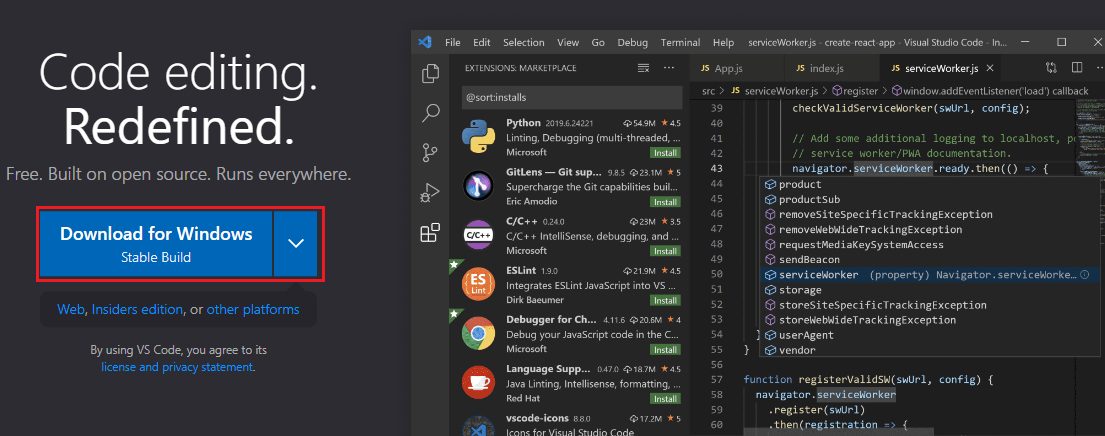Image resolution: width=1105 pixels, height=436 pixels.
Task: Open the Go menu
Action: [598, 42]
